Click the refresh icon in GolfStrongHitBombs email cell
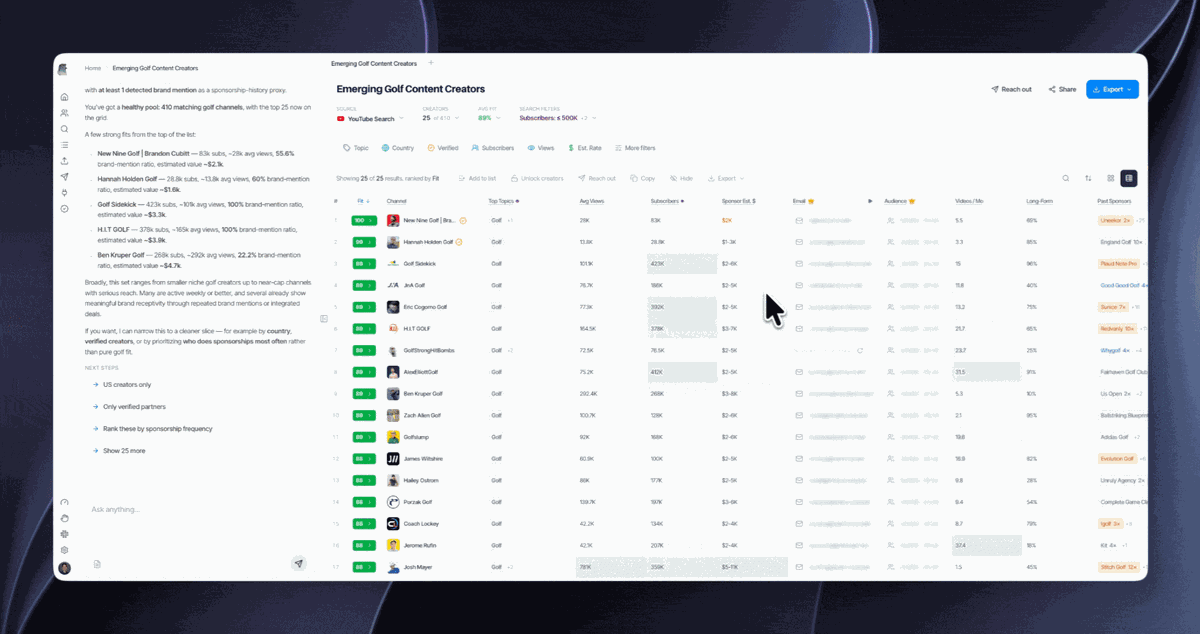 point(859,350)
